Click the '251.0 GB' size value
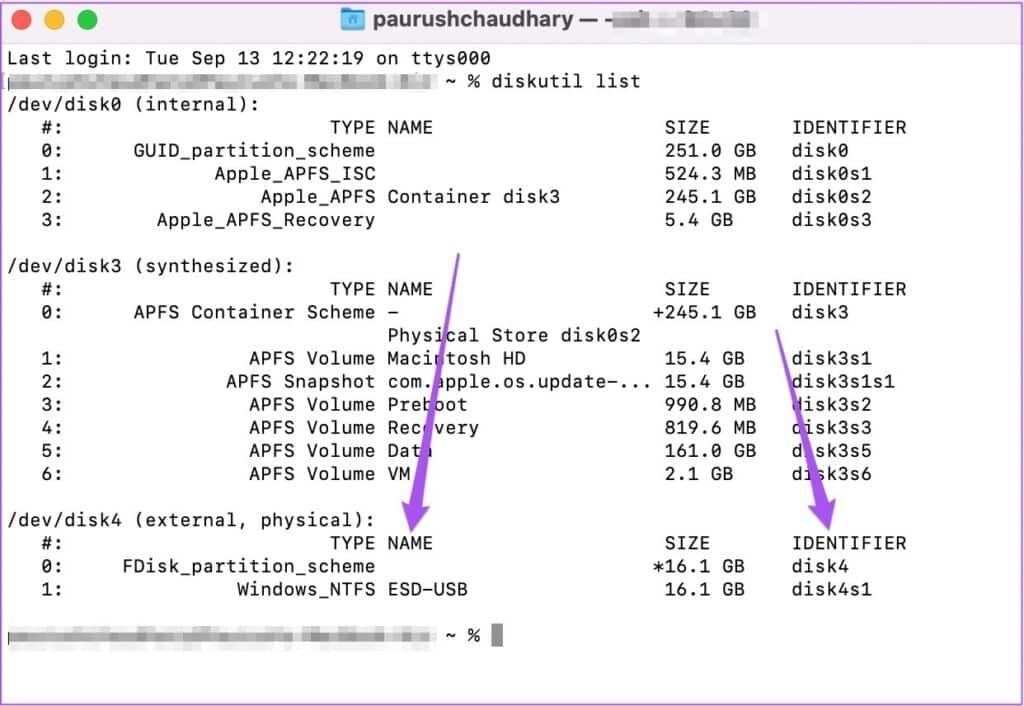1024x706 pixels. click(711, 151)
